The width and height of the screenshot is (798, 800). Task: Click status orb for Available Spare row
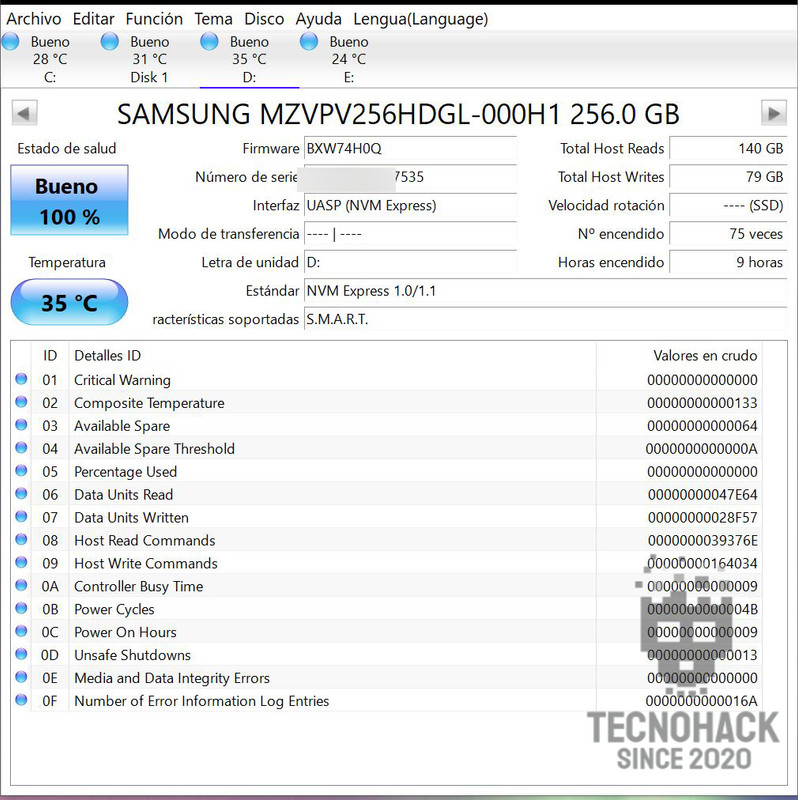pos(21,425)
